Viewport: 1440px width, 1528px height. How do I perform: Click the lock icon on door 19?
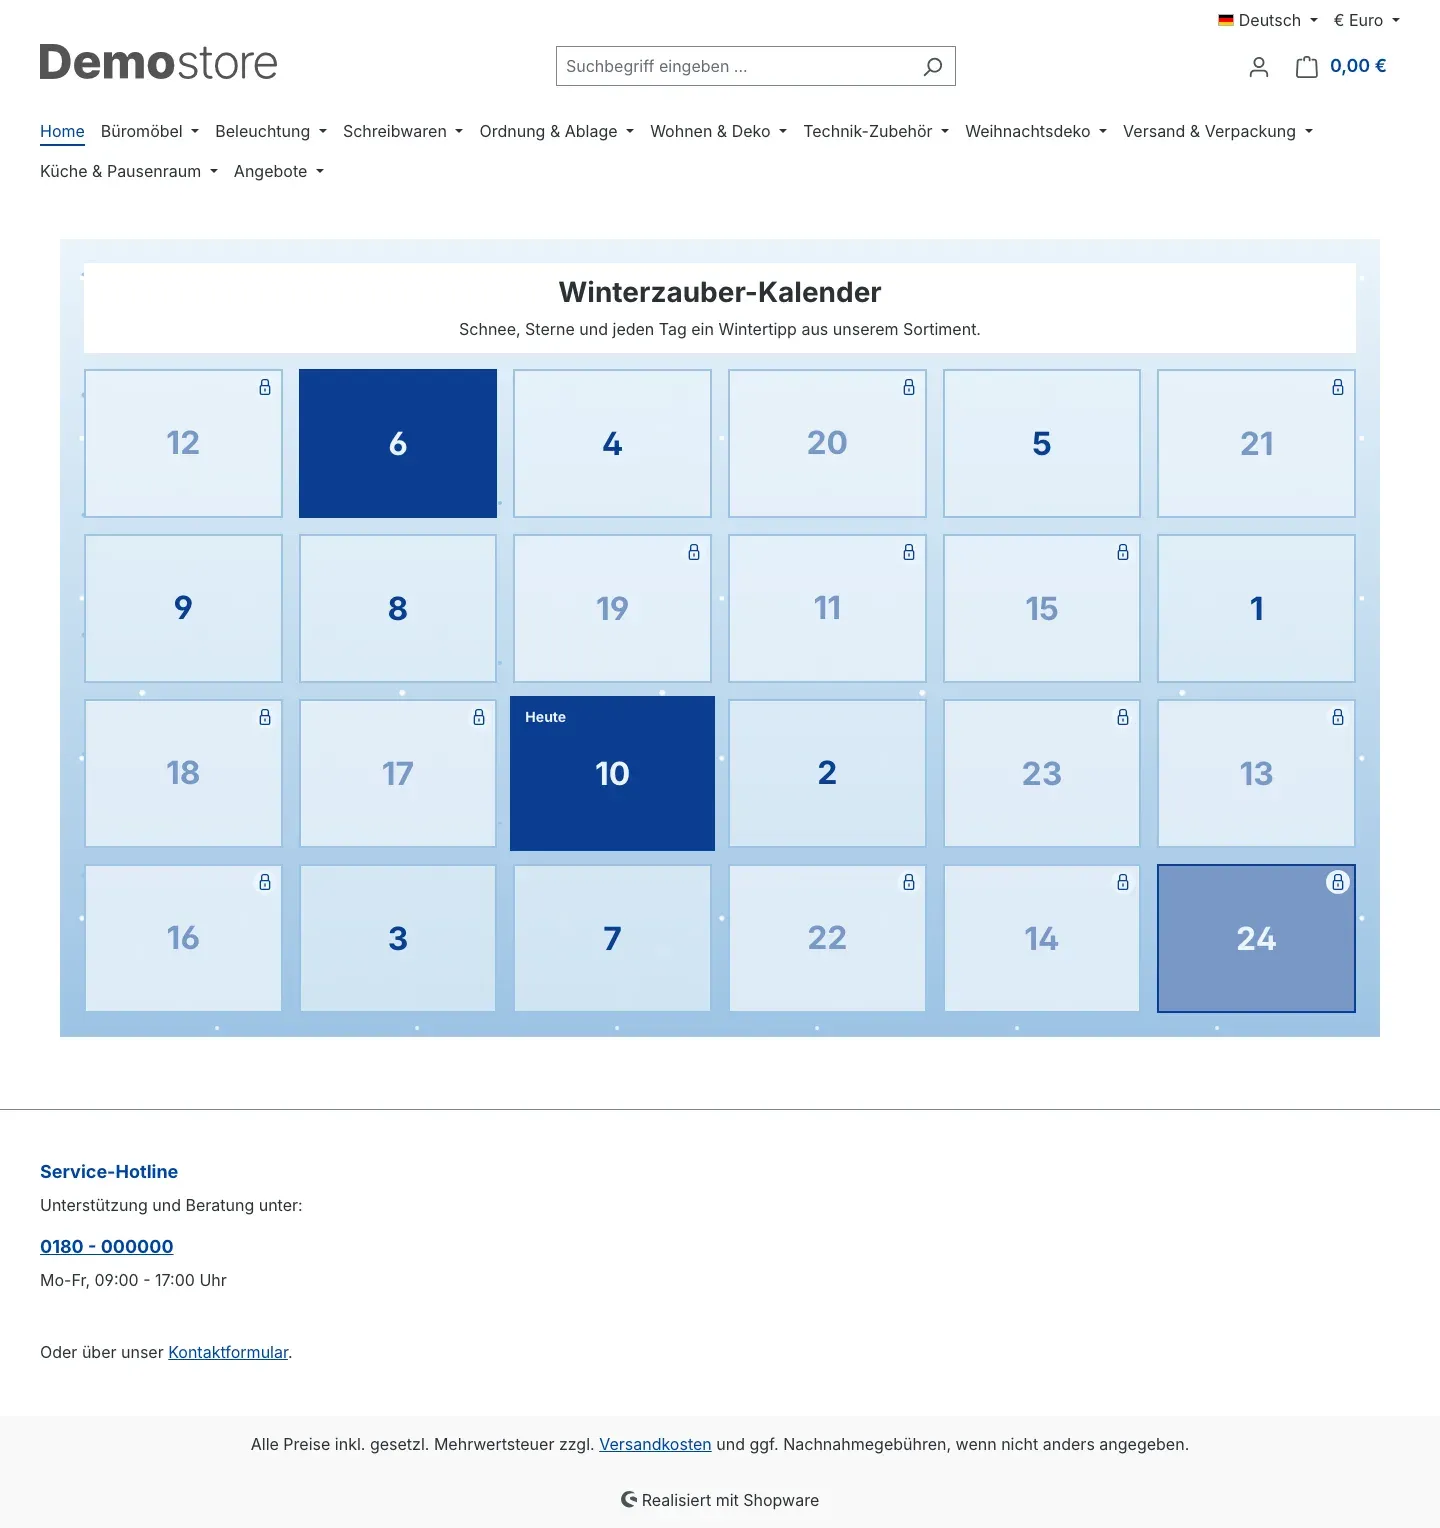(x=694, y=552)
